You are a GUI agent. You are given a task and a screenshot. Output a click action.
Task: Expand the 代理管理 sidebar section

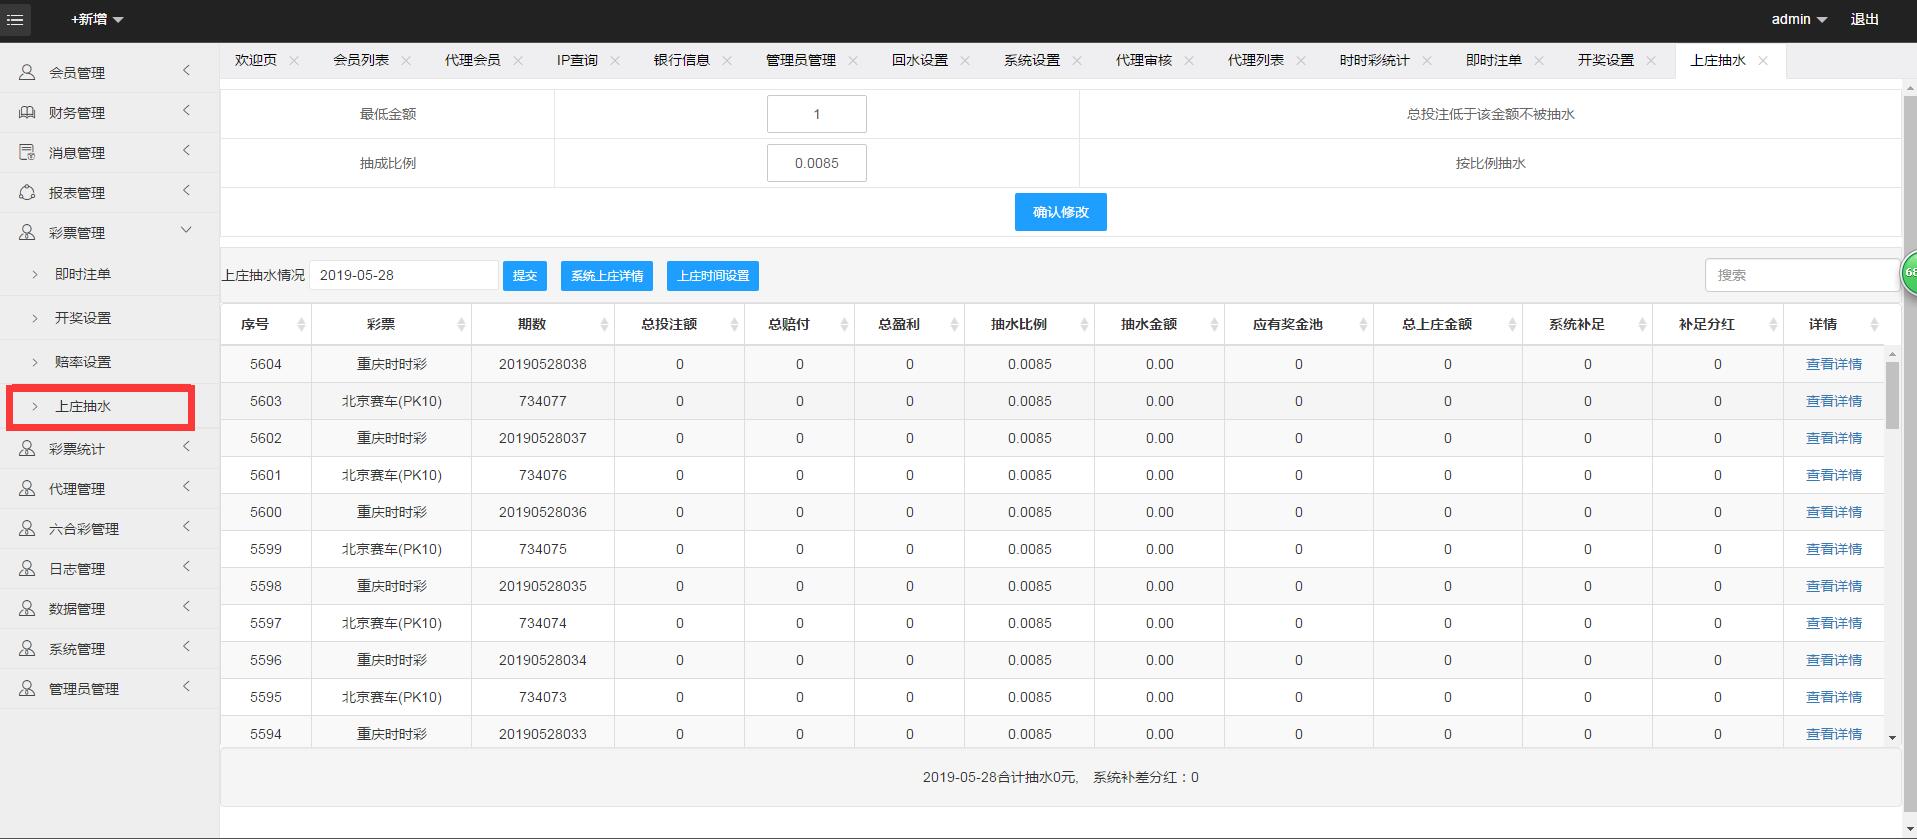tap(186, 487)
